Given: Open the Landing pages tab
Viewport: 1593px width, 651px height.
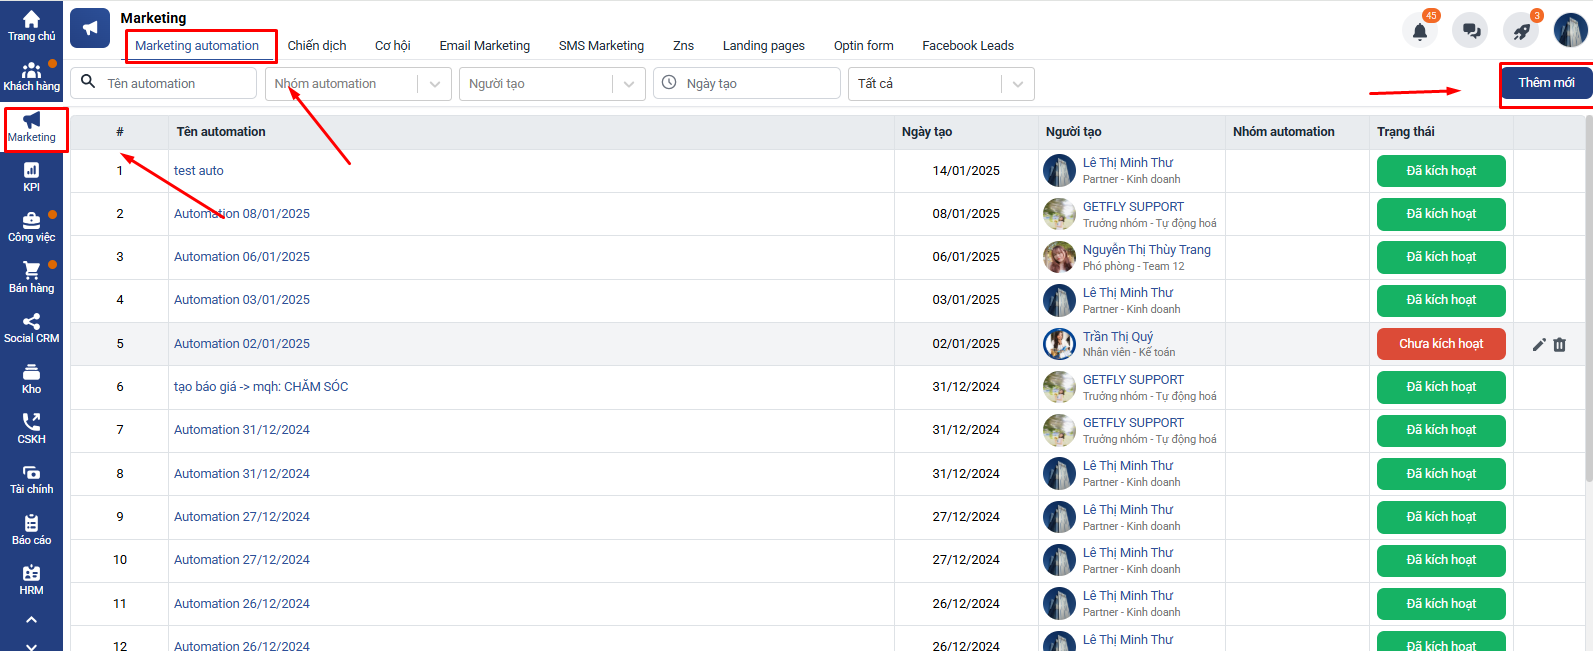Looking at the screenshot, I should [x=763, y=46].
